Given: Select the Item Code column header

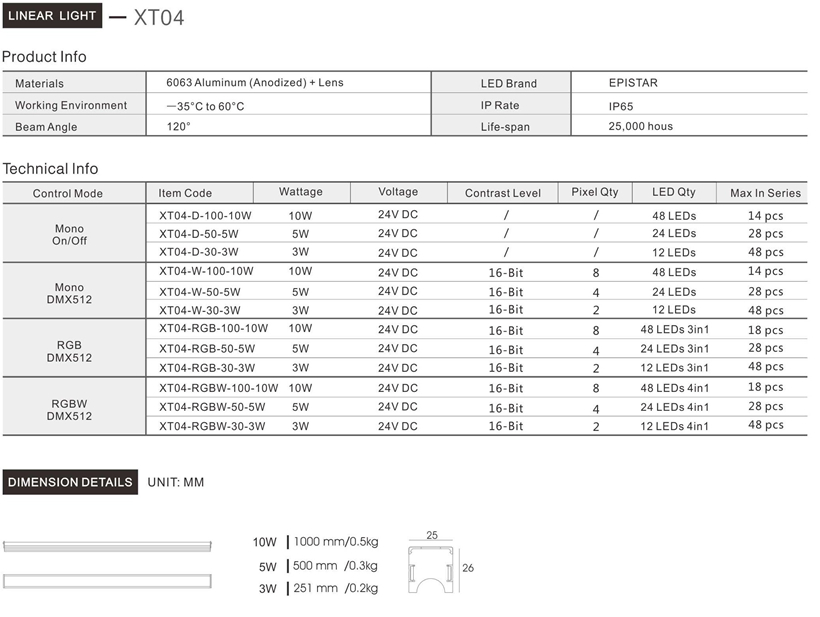Looking at the screenshot, I should pyautogui.click(x=185, y=193).
